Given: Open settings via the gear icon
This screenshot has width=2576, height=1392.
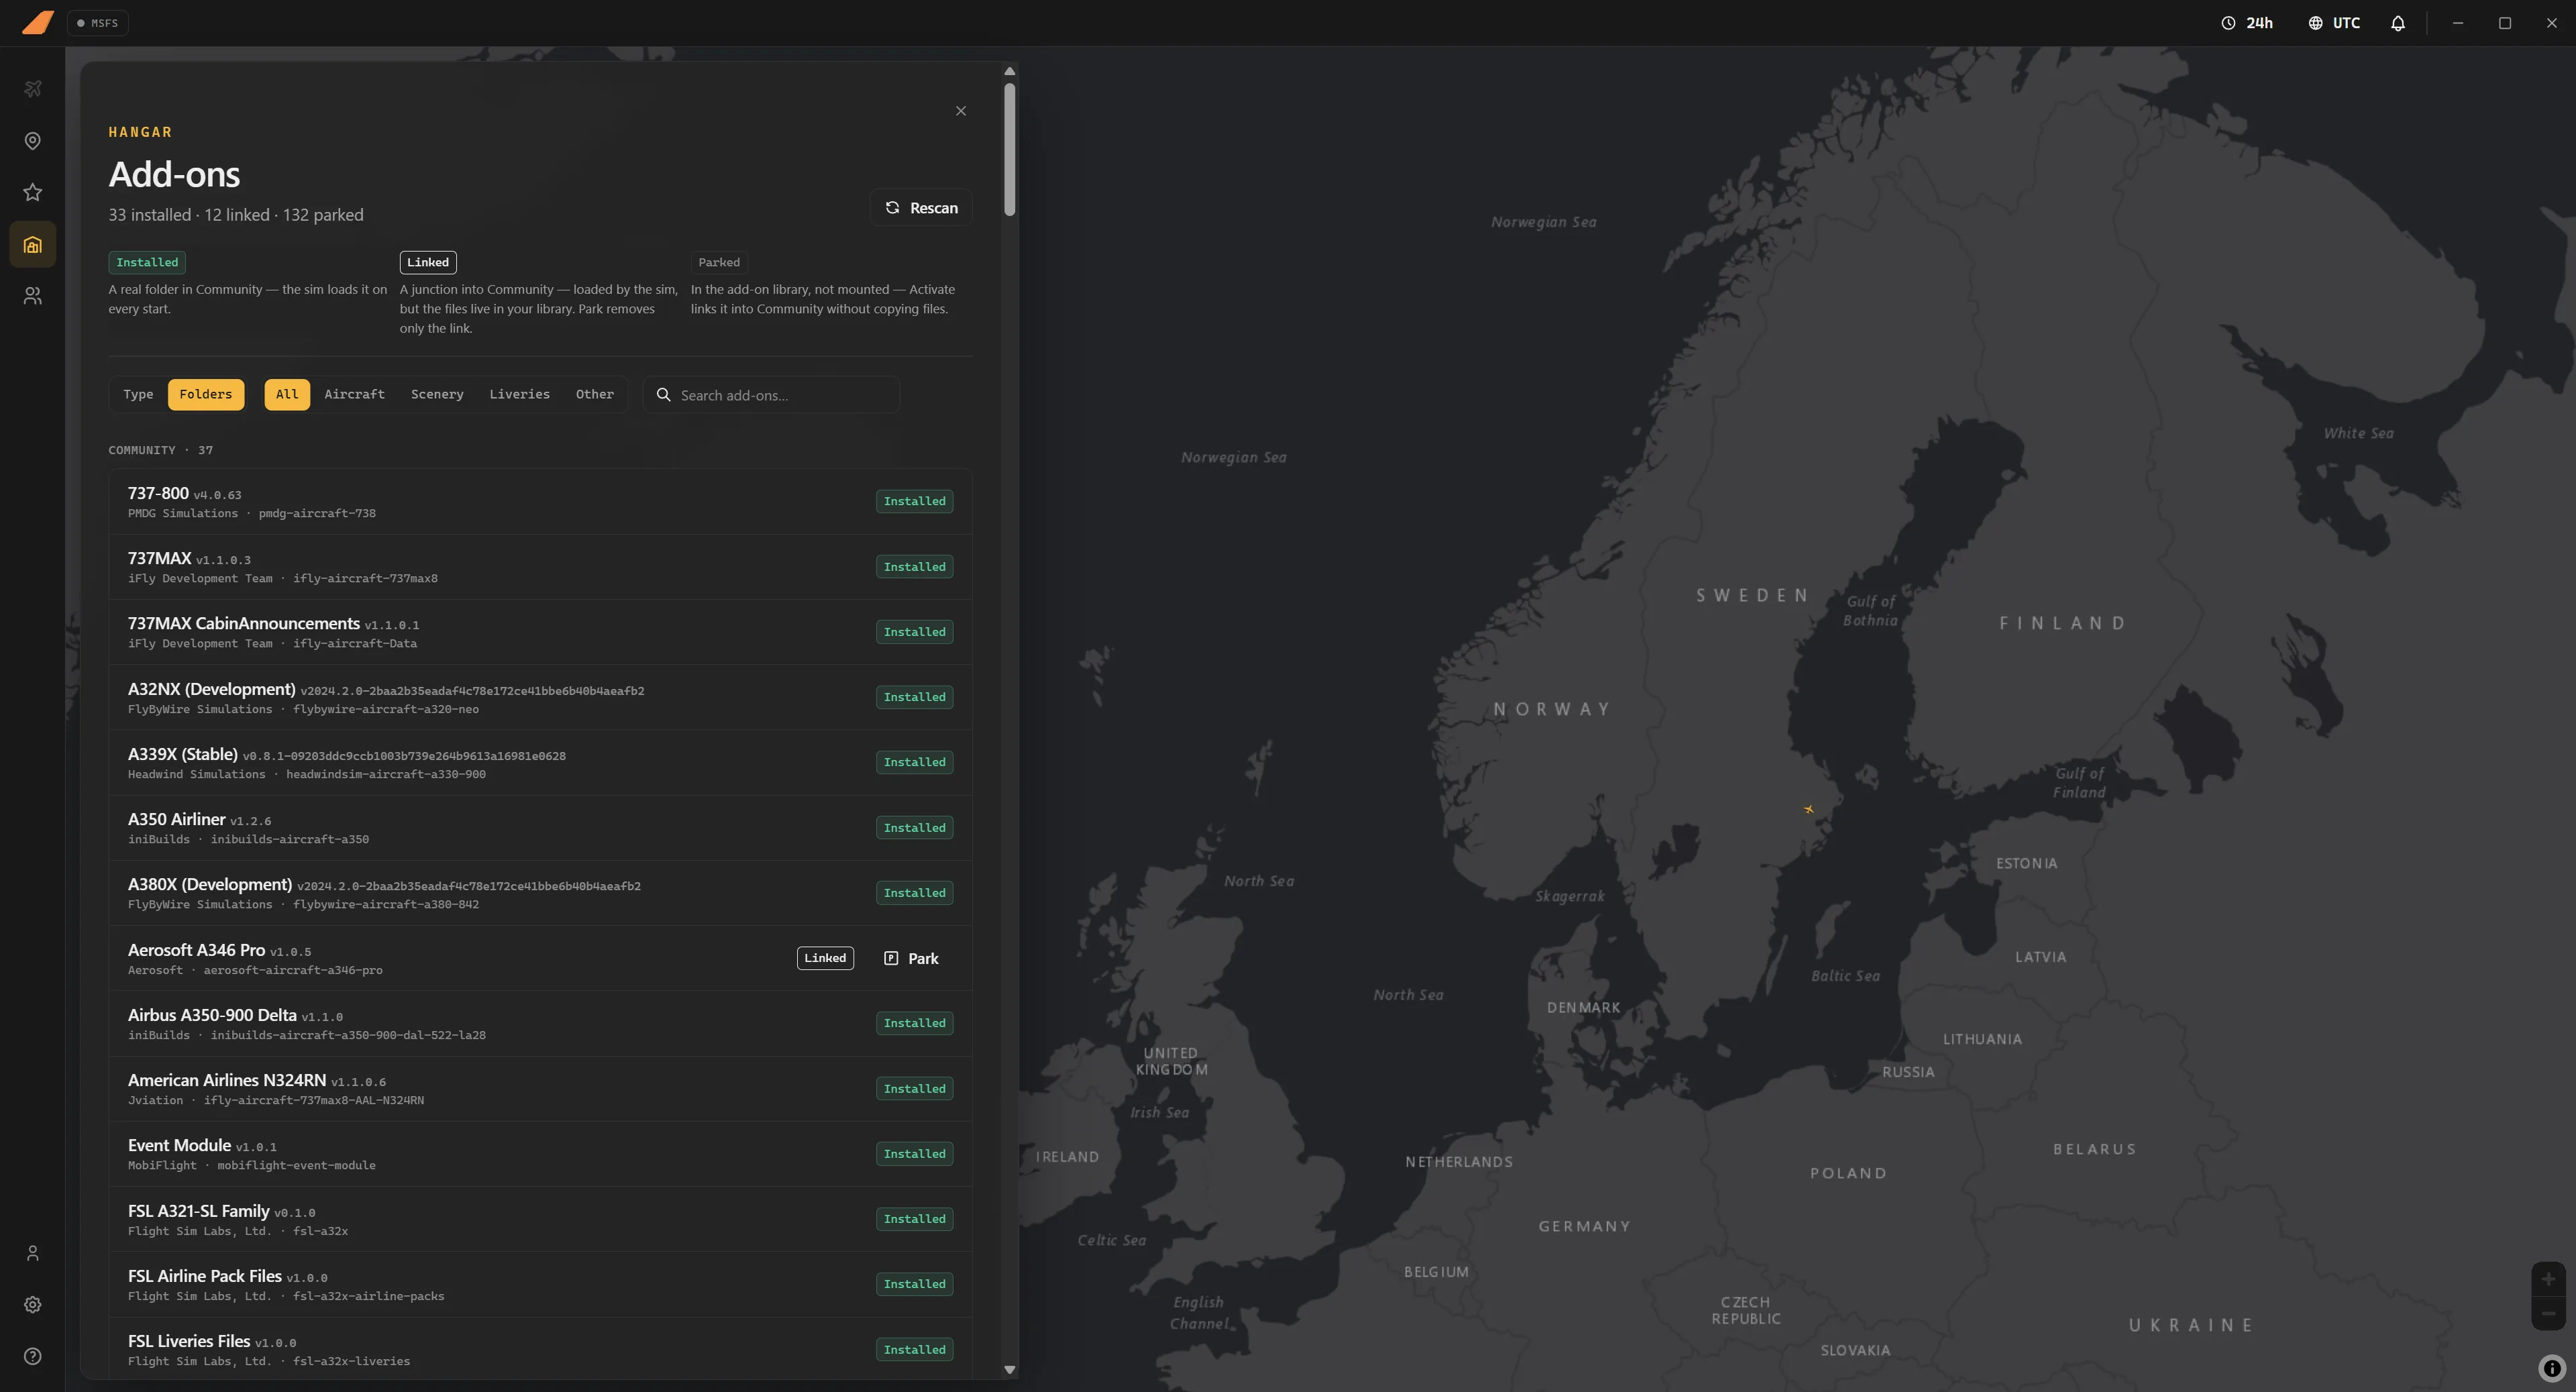Looking at the screenshot, I should tap(33, 1305).
